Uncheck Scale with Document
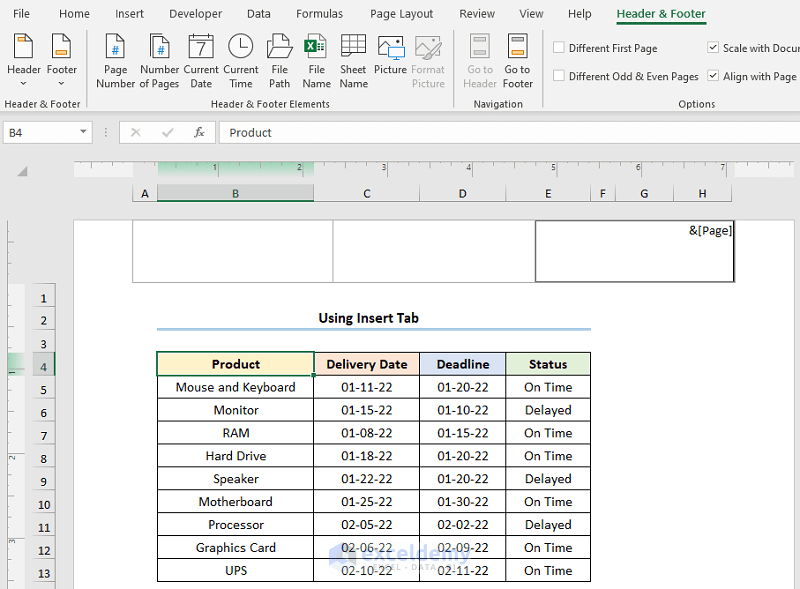 click(x=713, y=47)
